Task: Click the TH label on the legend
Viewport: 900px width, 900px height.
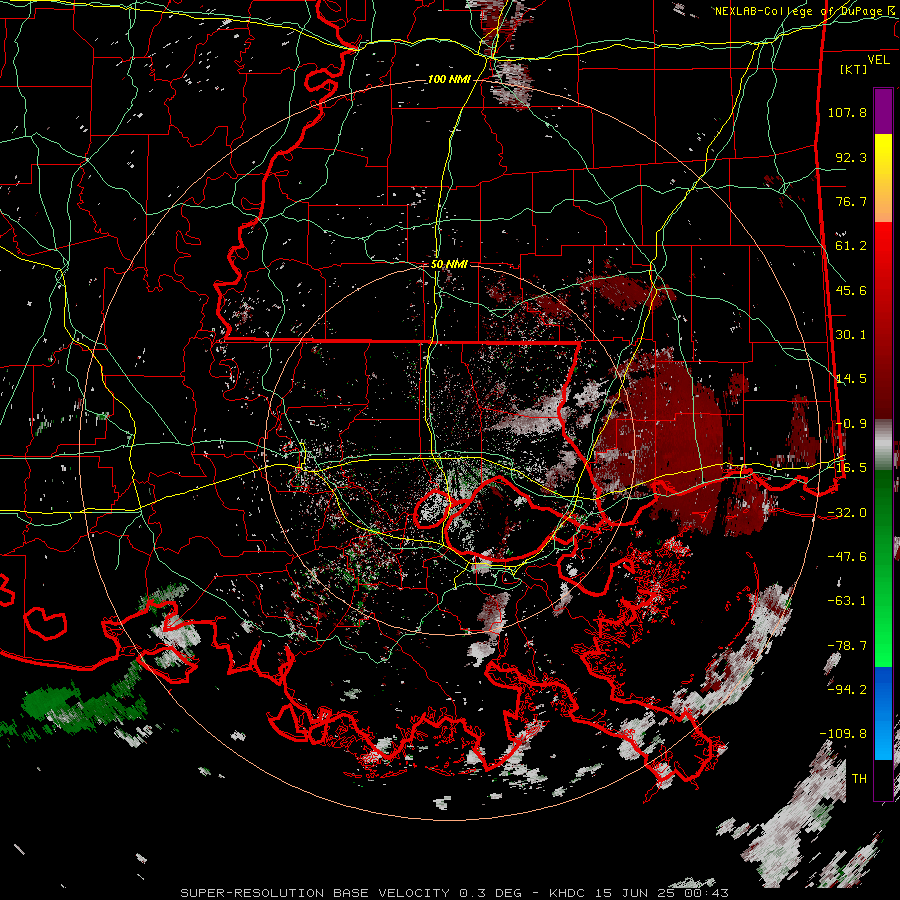Action: [859, 778]
